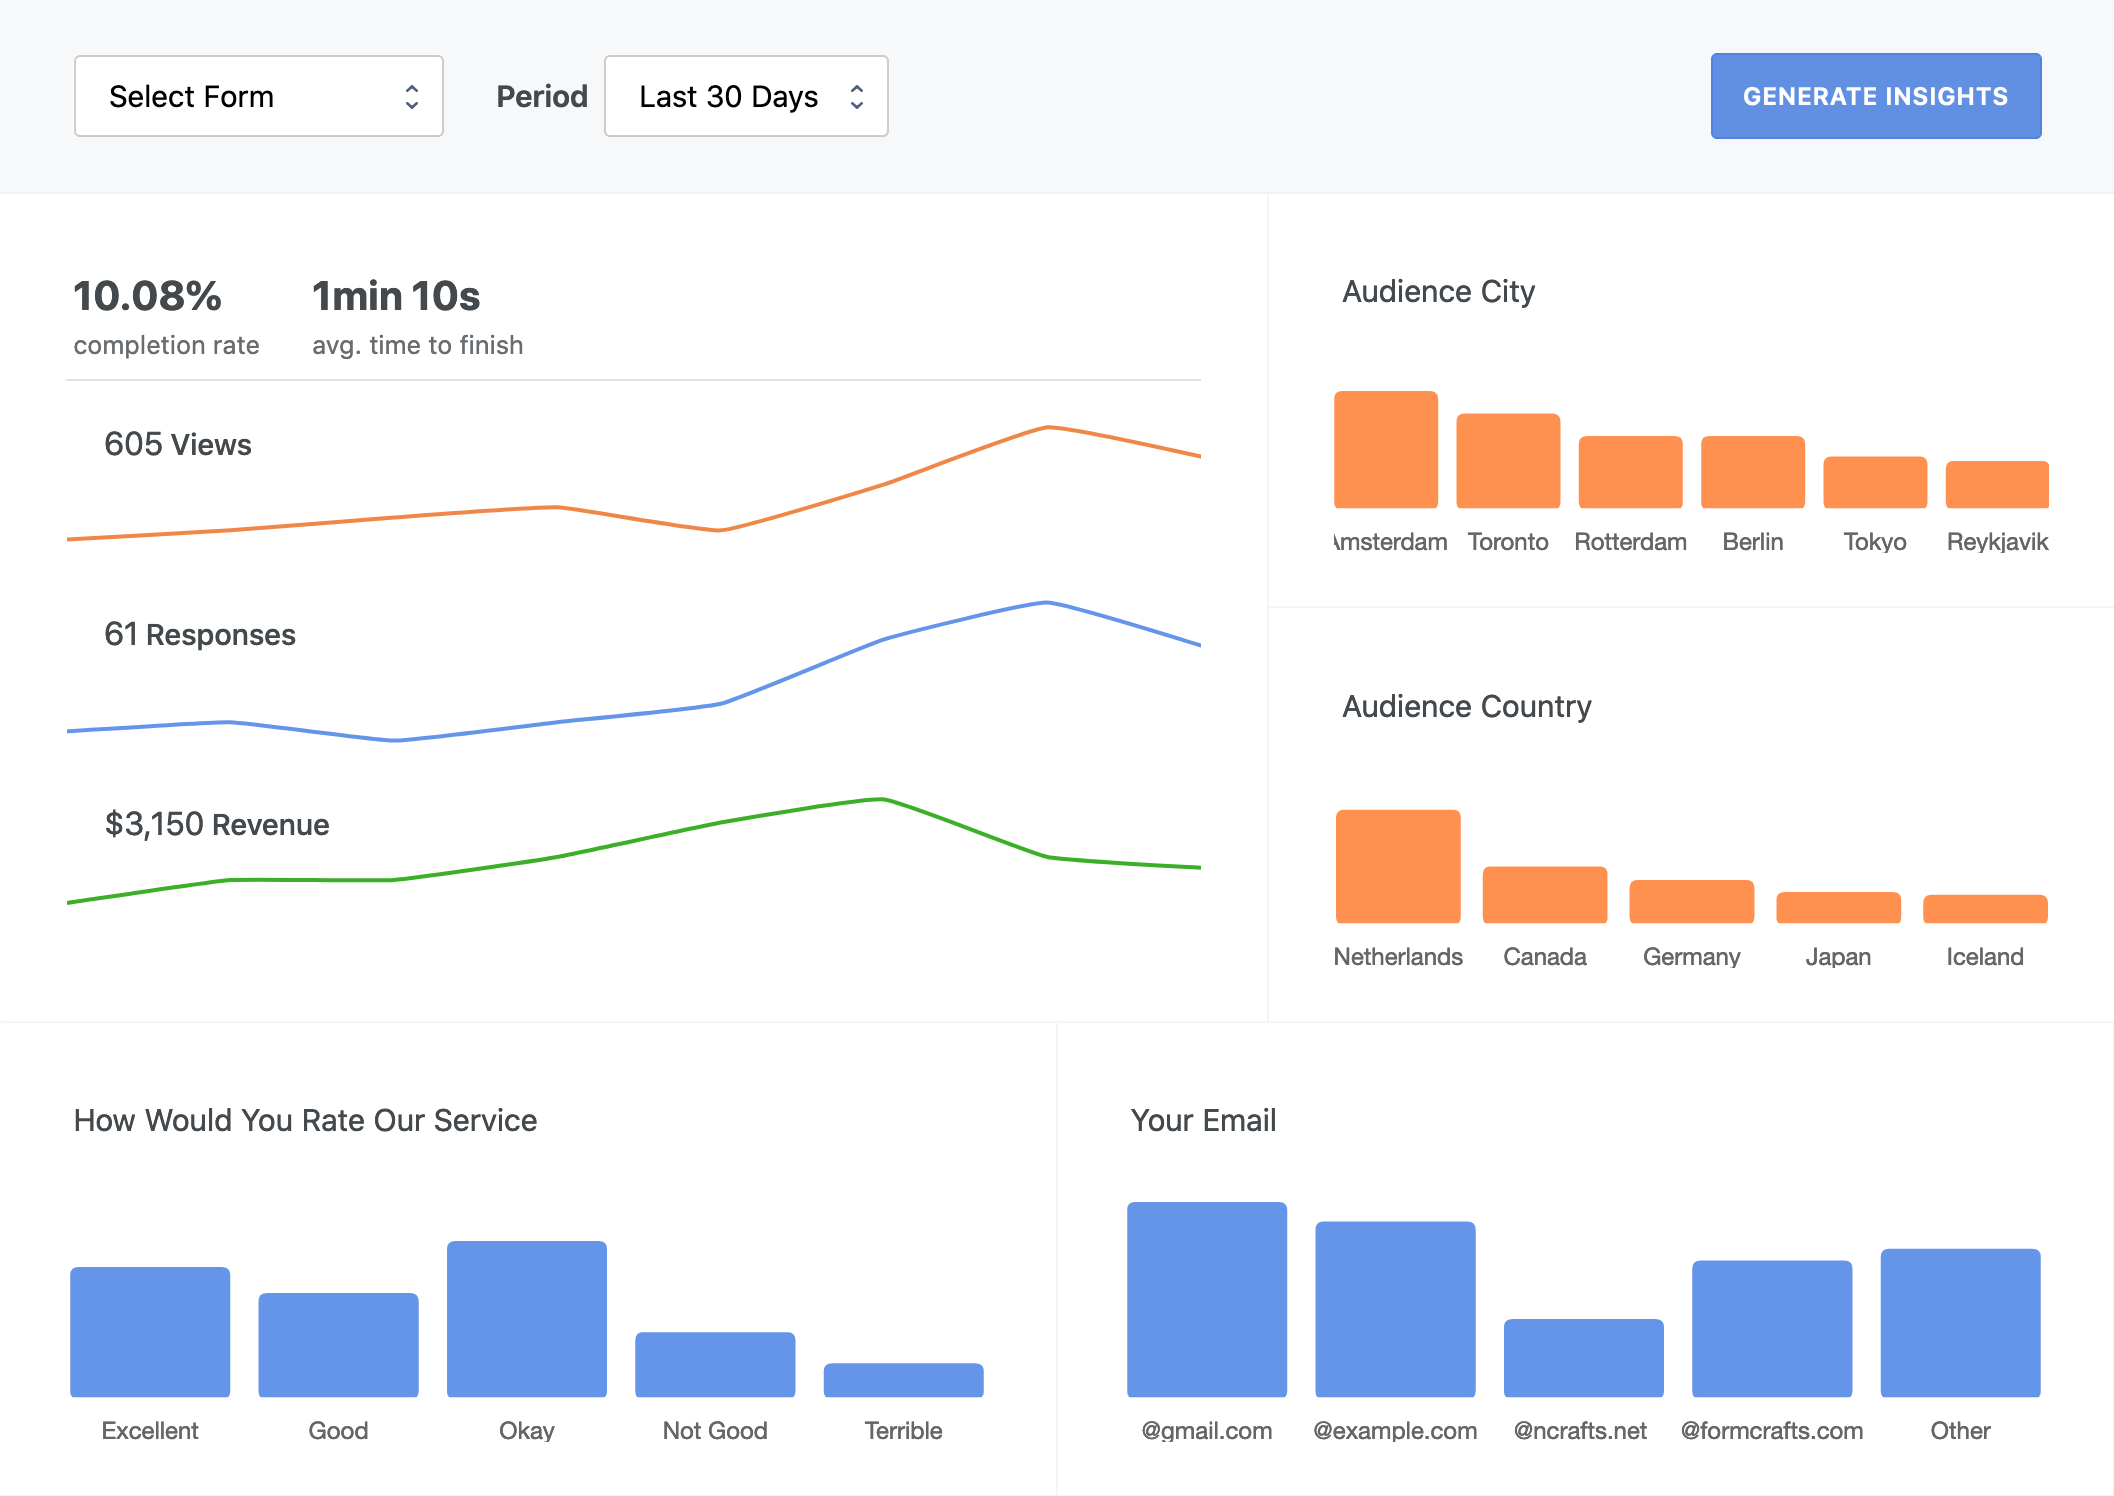Click the 1min 10s average time value
Viewport: 2114px width, 1496px height.
point(396,296)
